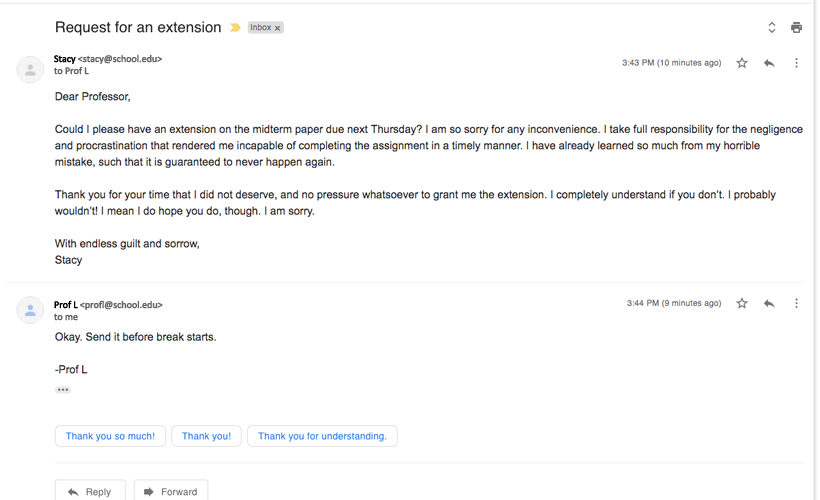This screenshot has width=820, height=500.
Task: Open more options for Prof L's message
Action: pyautogui.click(x=796, y=303)
